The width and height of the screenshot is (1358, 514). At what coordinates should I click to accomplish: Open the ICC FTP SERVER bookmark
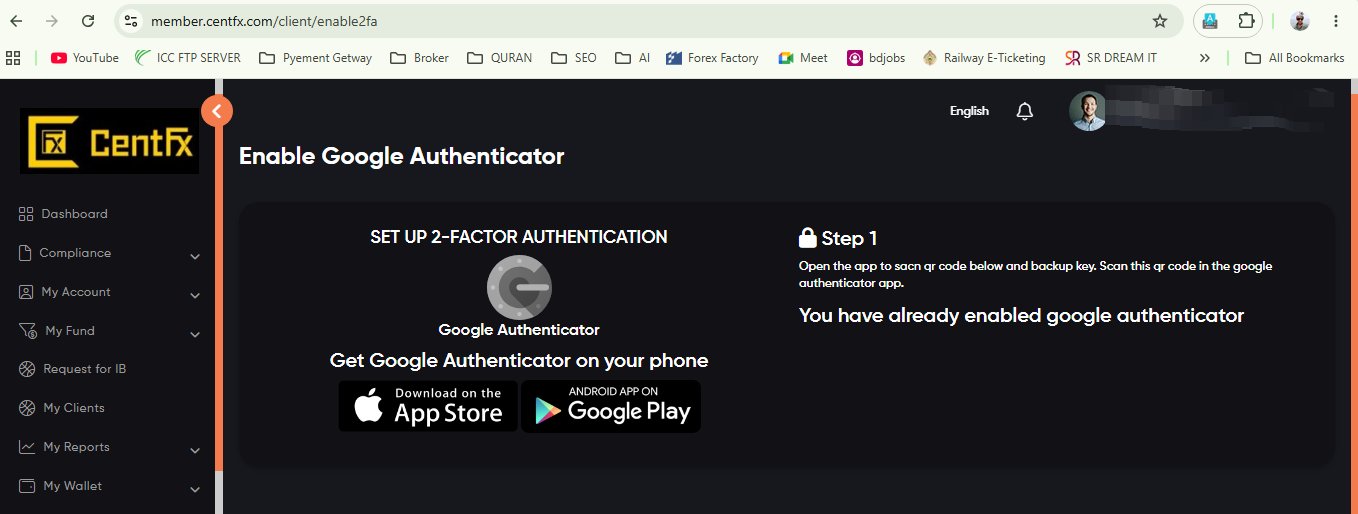click(188, 58)
